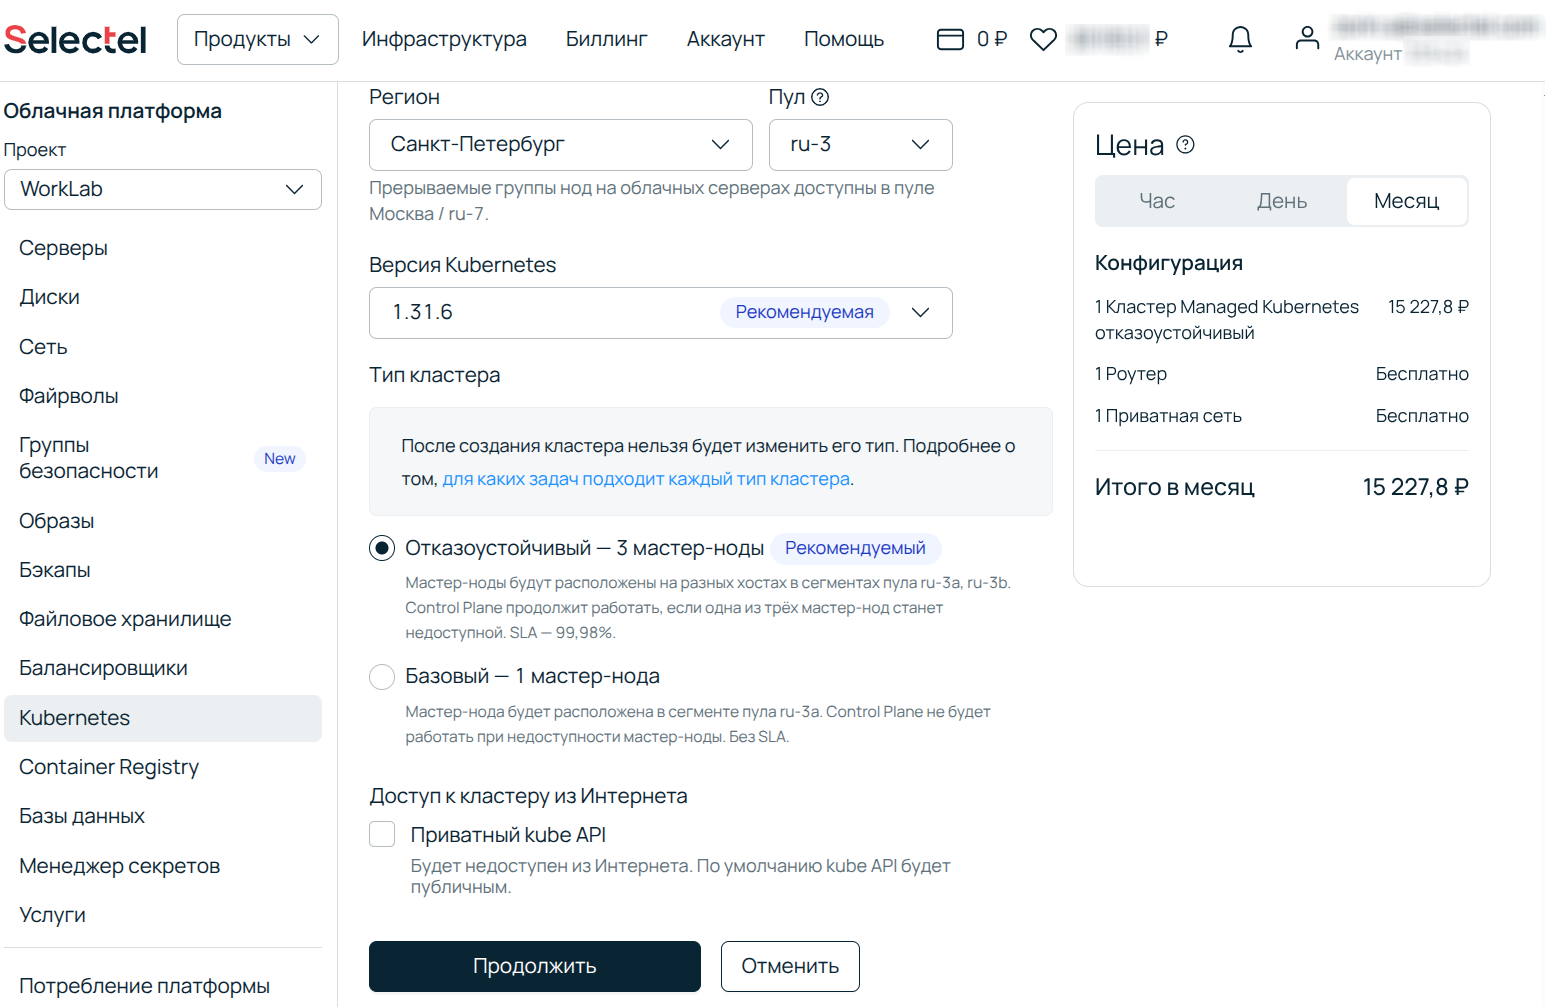
Task: Enable the Приватный kube API checkbox
Action: click(x=382, y=834)
